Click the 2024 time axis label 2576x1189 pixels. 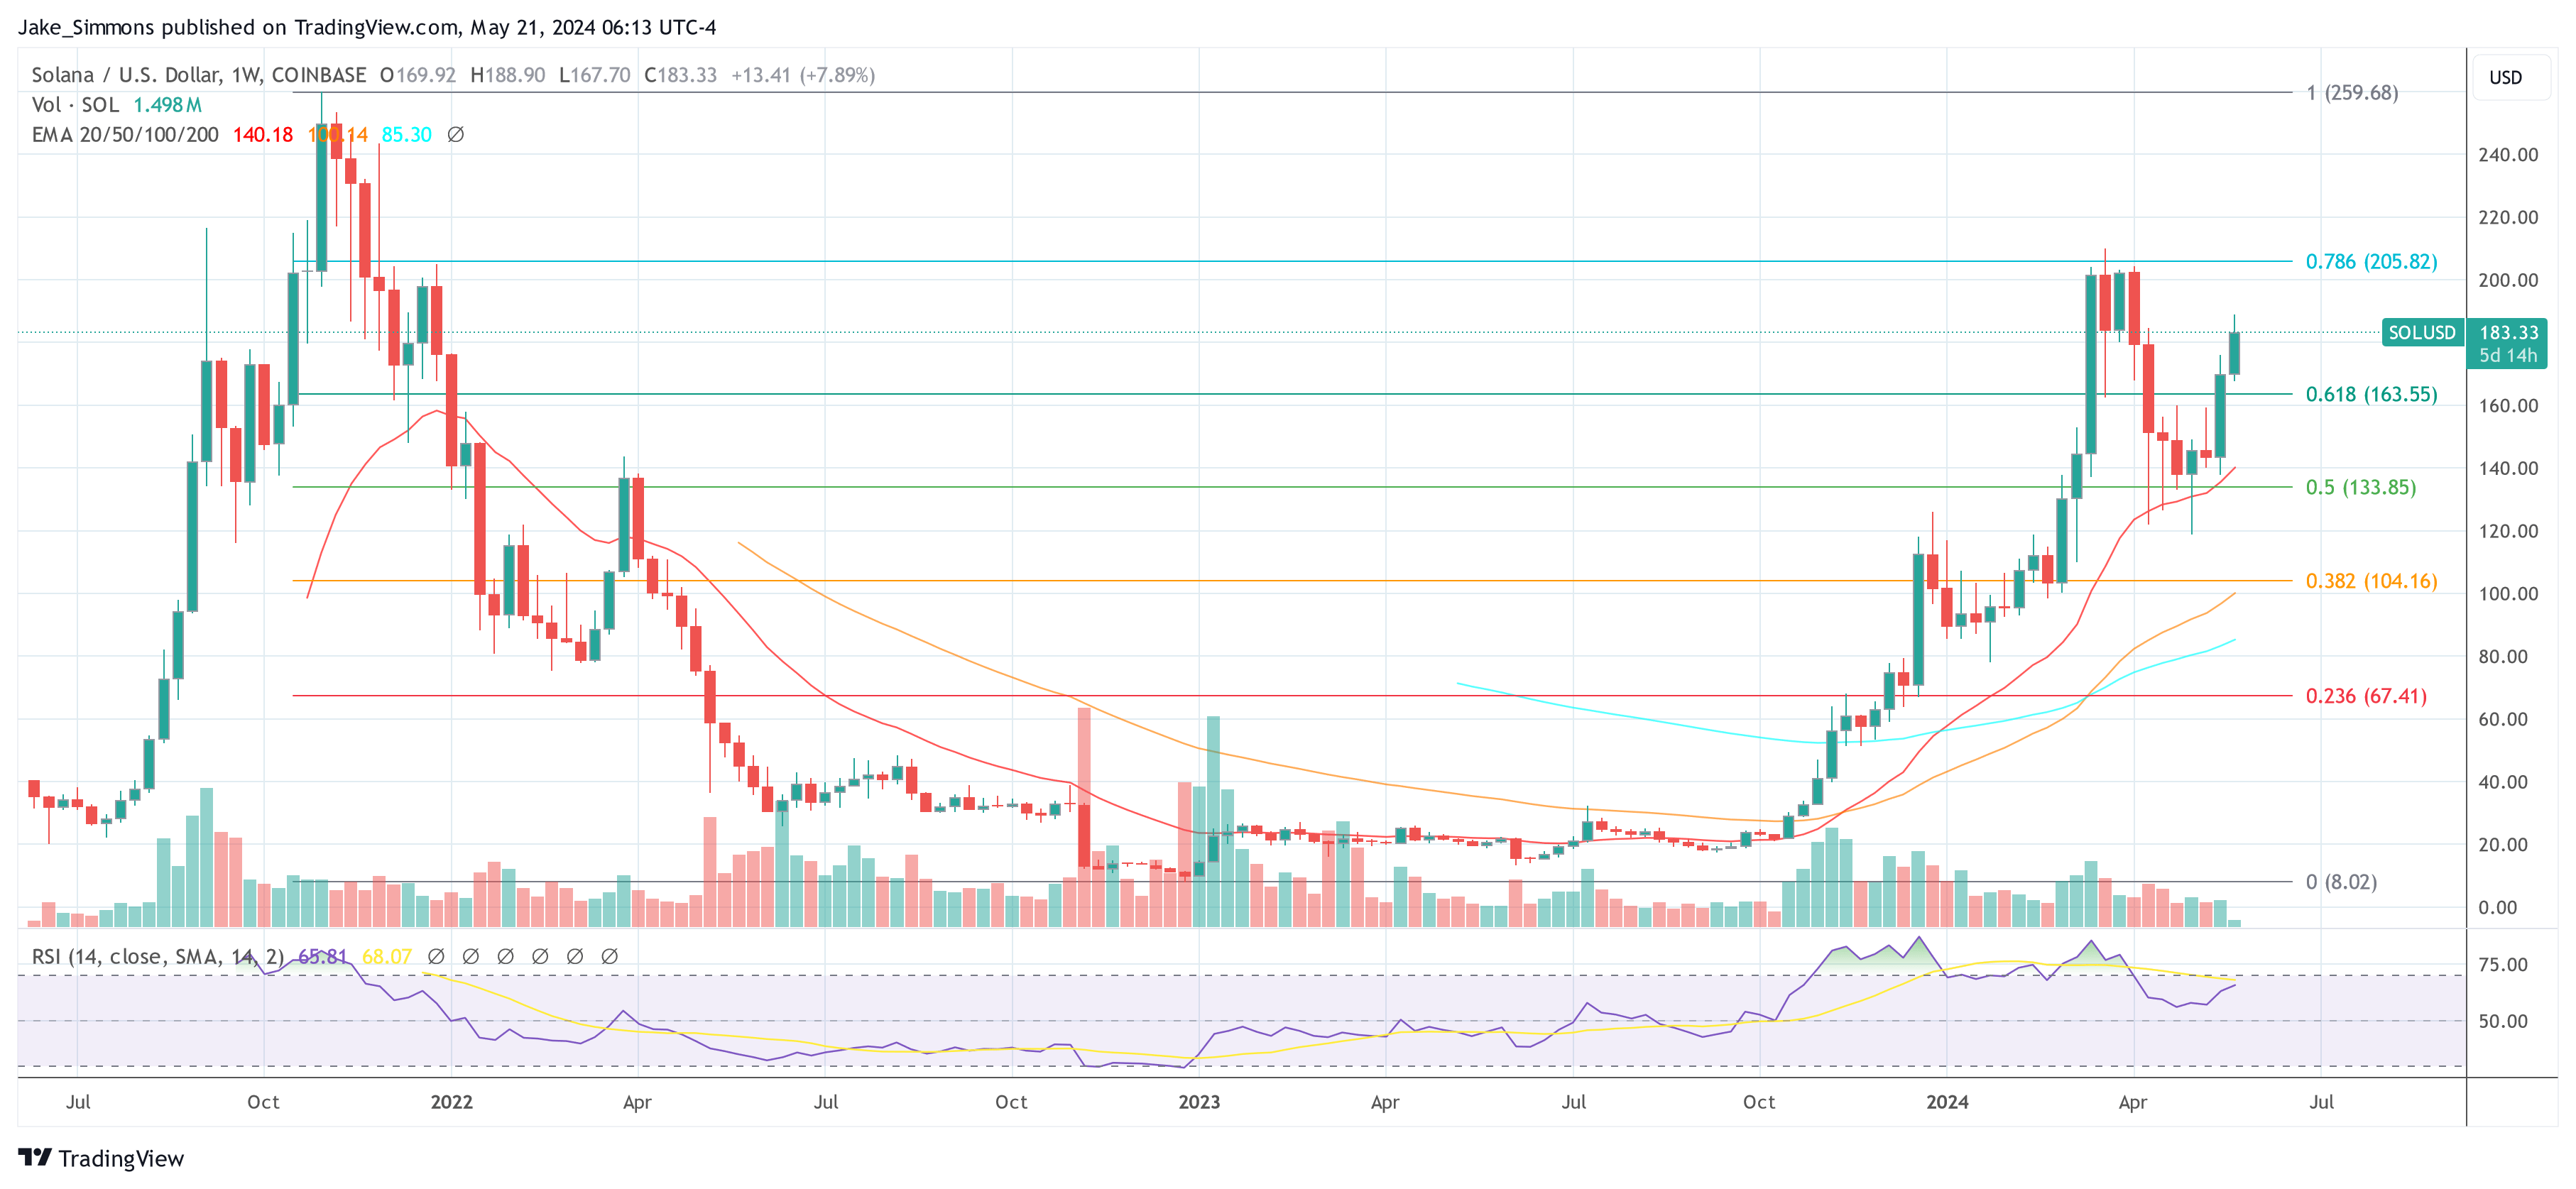pos(1947,1102)
